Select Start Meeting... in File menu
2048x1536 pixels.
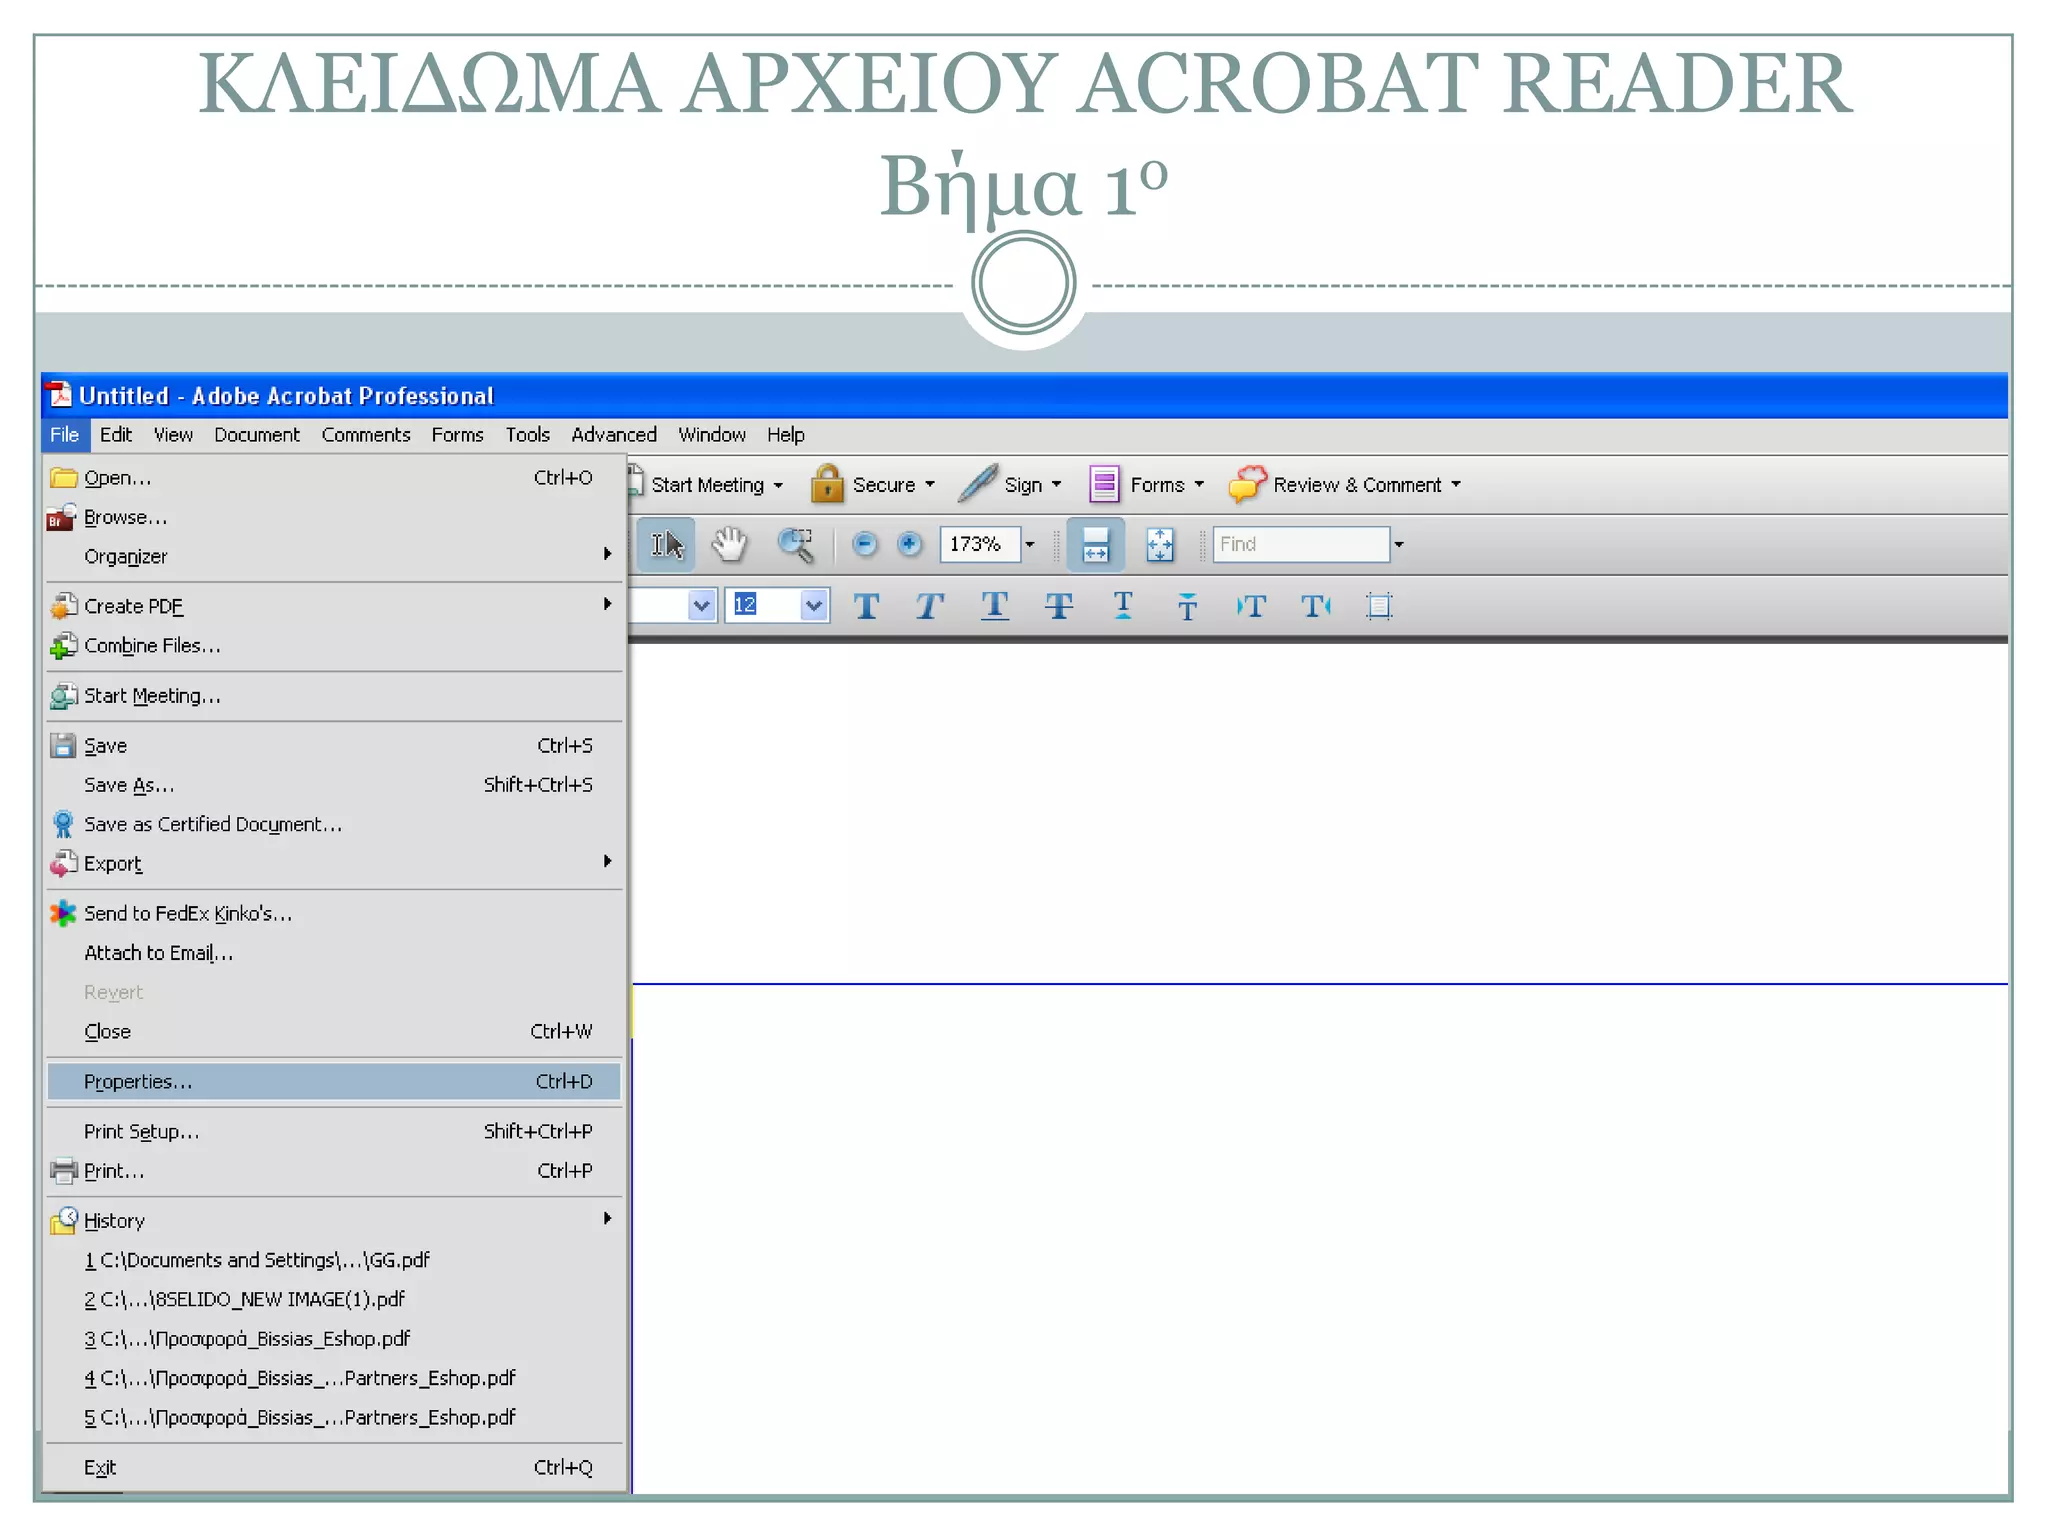[334, 696]
